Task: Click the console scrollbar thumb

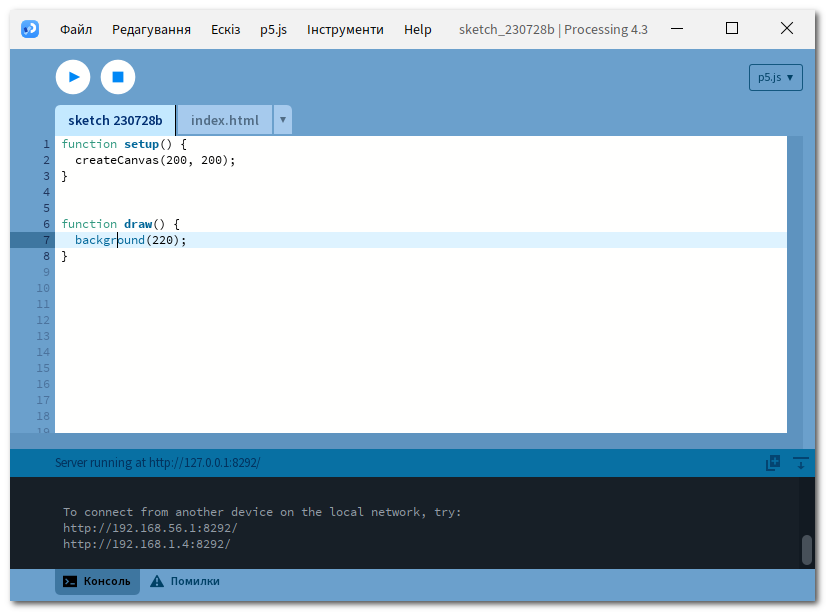Action: (x=807, y=548)
